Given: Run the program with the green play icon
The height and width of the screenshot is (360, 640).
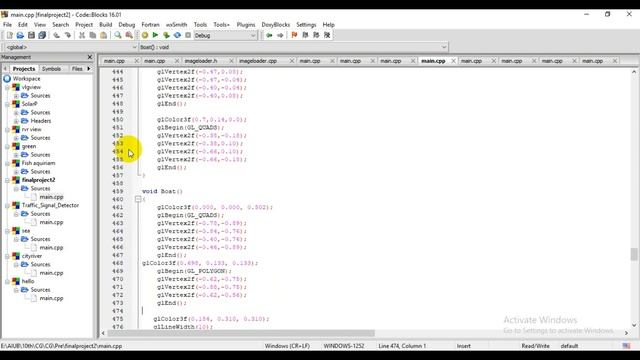Looking at the screenshot, I should (x=156, y=36).
